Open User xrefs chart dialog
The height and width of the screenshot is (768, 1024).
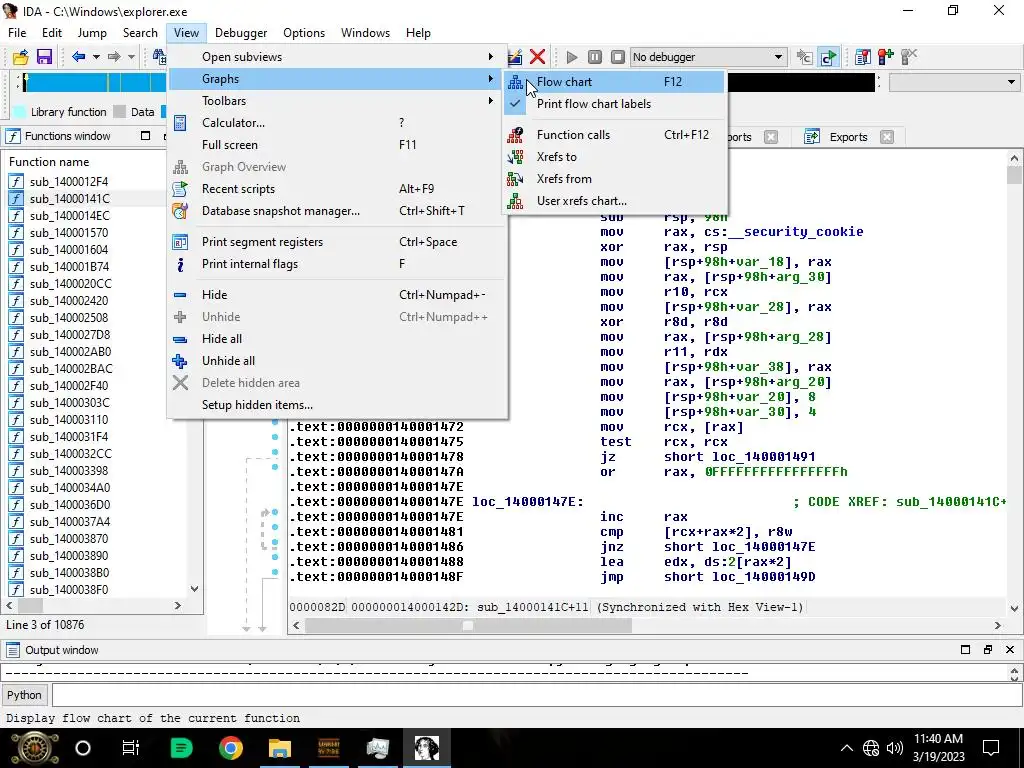pyautogui.click(x=614, y=201)
